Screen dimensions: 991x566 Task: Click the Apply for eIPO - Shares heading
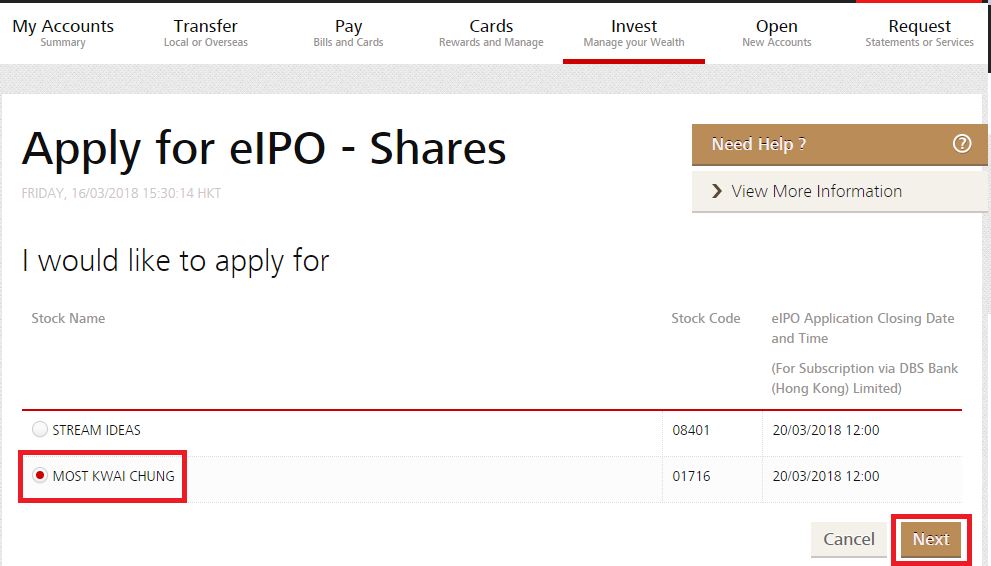tap(264, 149)
